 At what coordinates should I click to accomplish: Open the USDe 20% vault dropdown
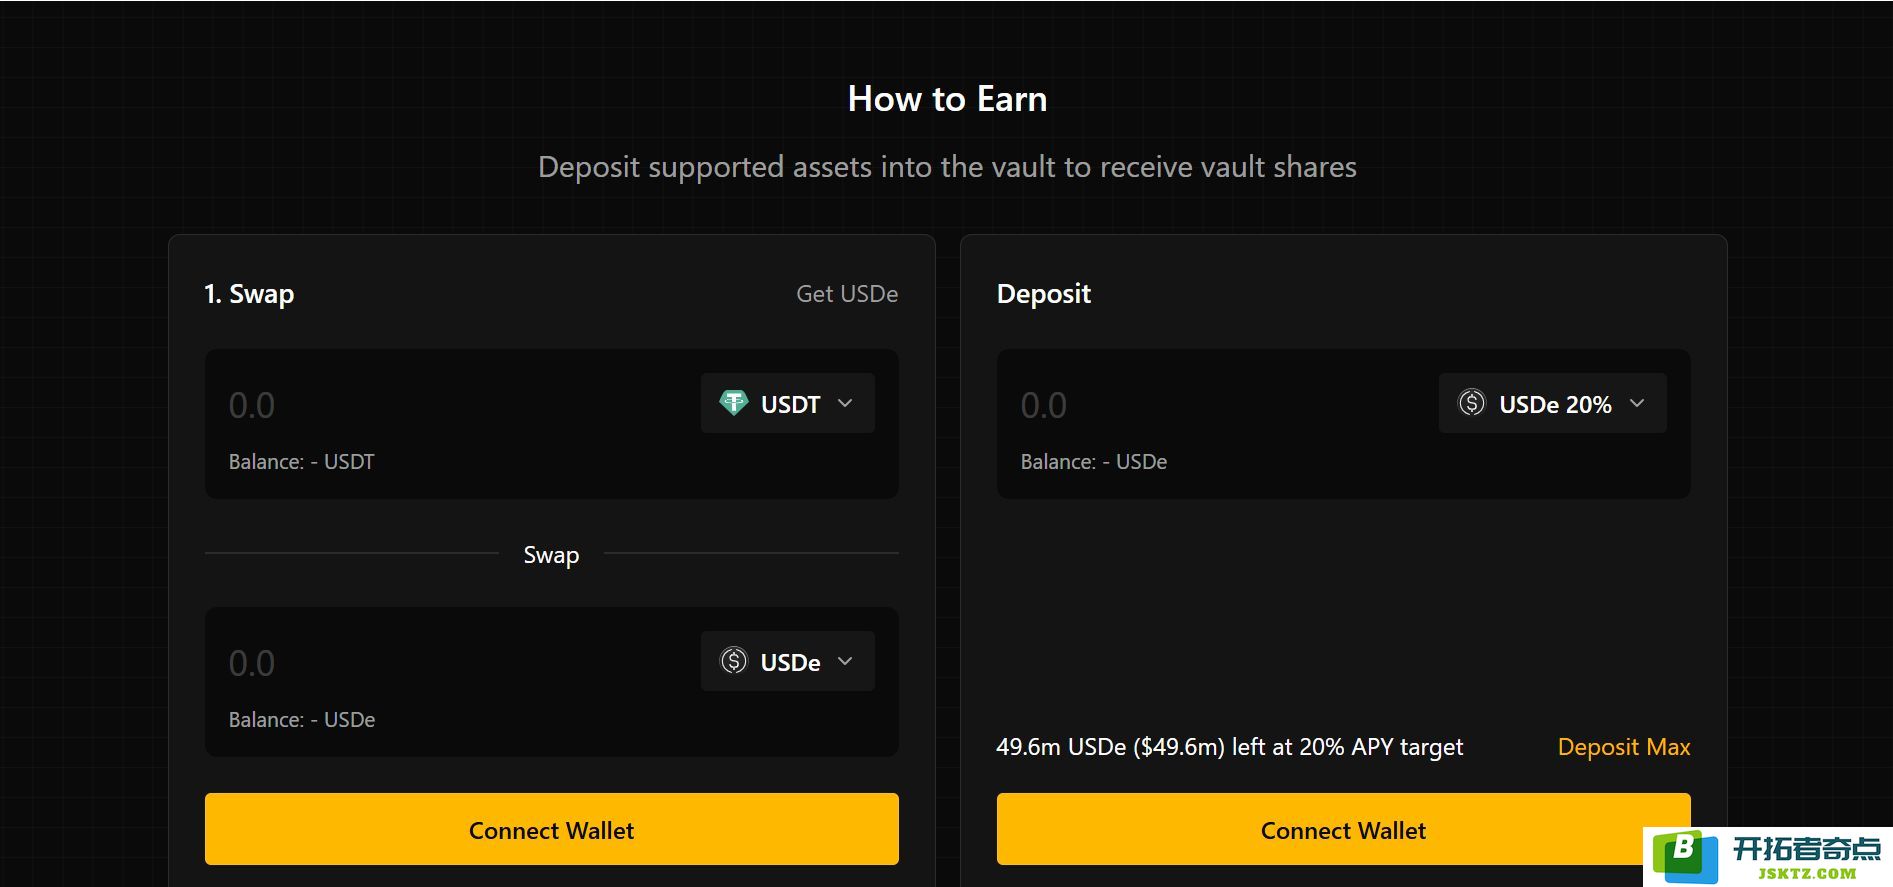(1553, 403)
